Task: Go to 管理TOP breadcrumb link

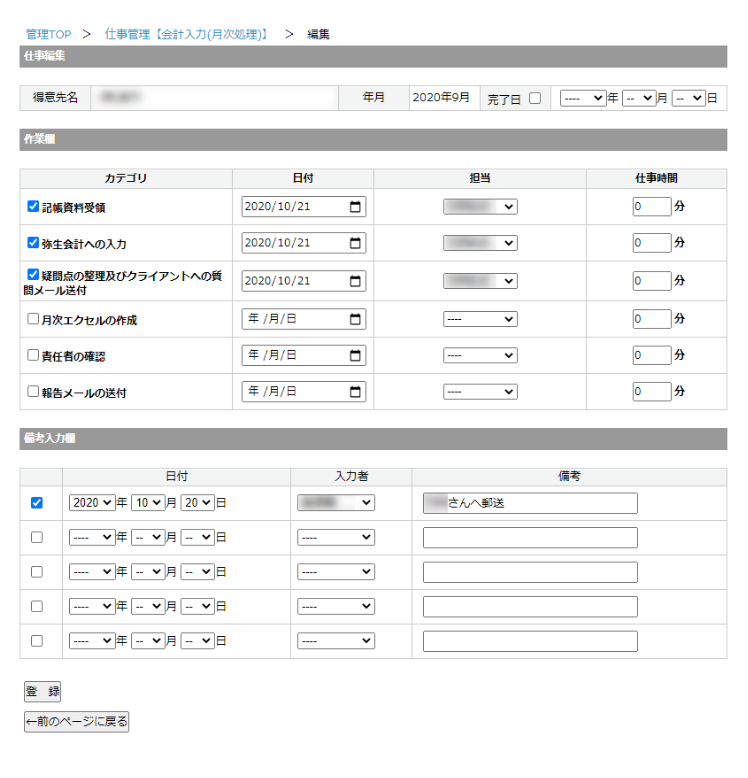Action: [49, 34]
